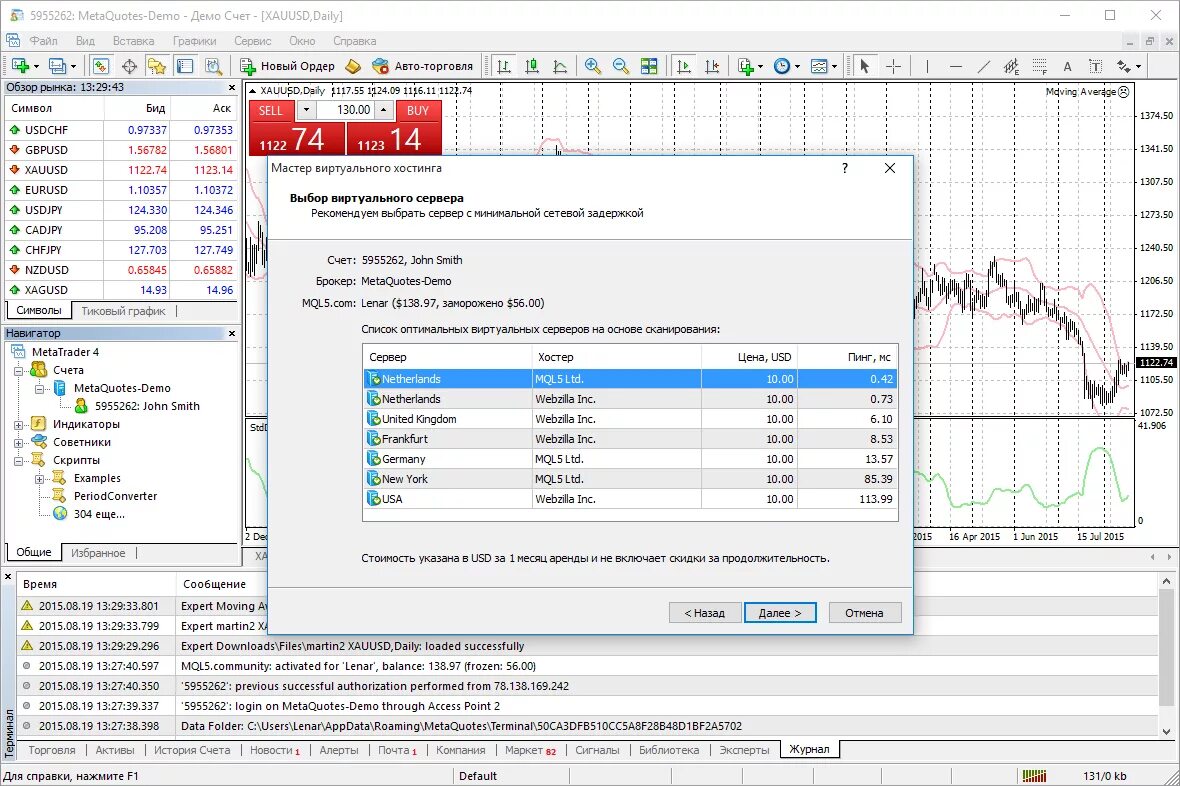Open wizard help question mark

click(x=844, y=168)
